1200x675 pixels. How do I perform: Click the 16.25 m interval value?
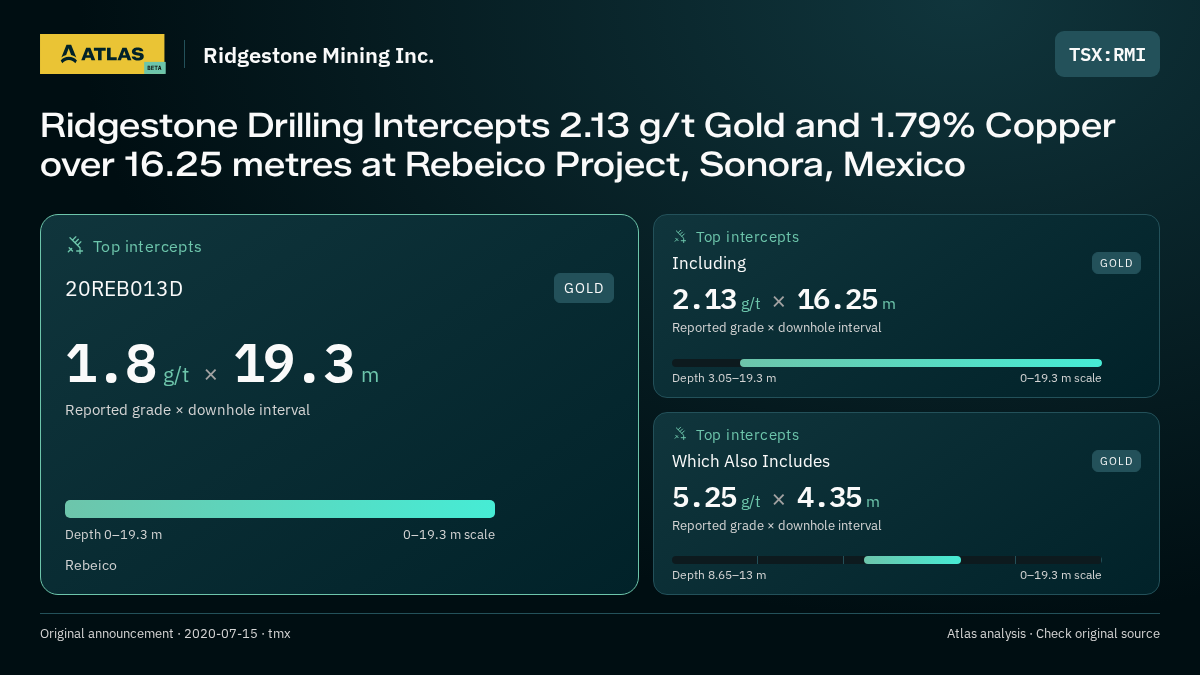point(846,300)
